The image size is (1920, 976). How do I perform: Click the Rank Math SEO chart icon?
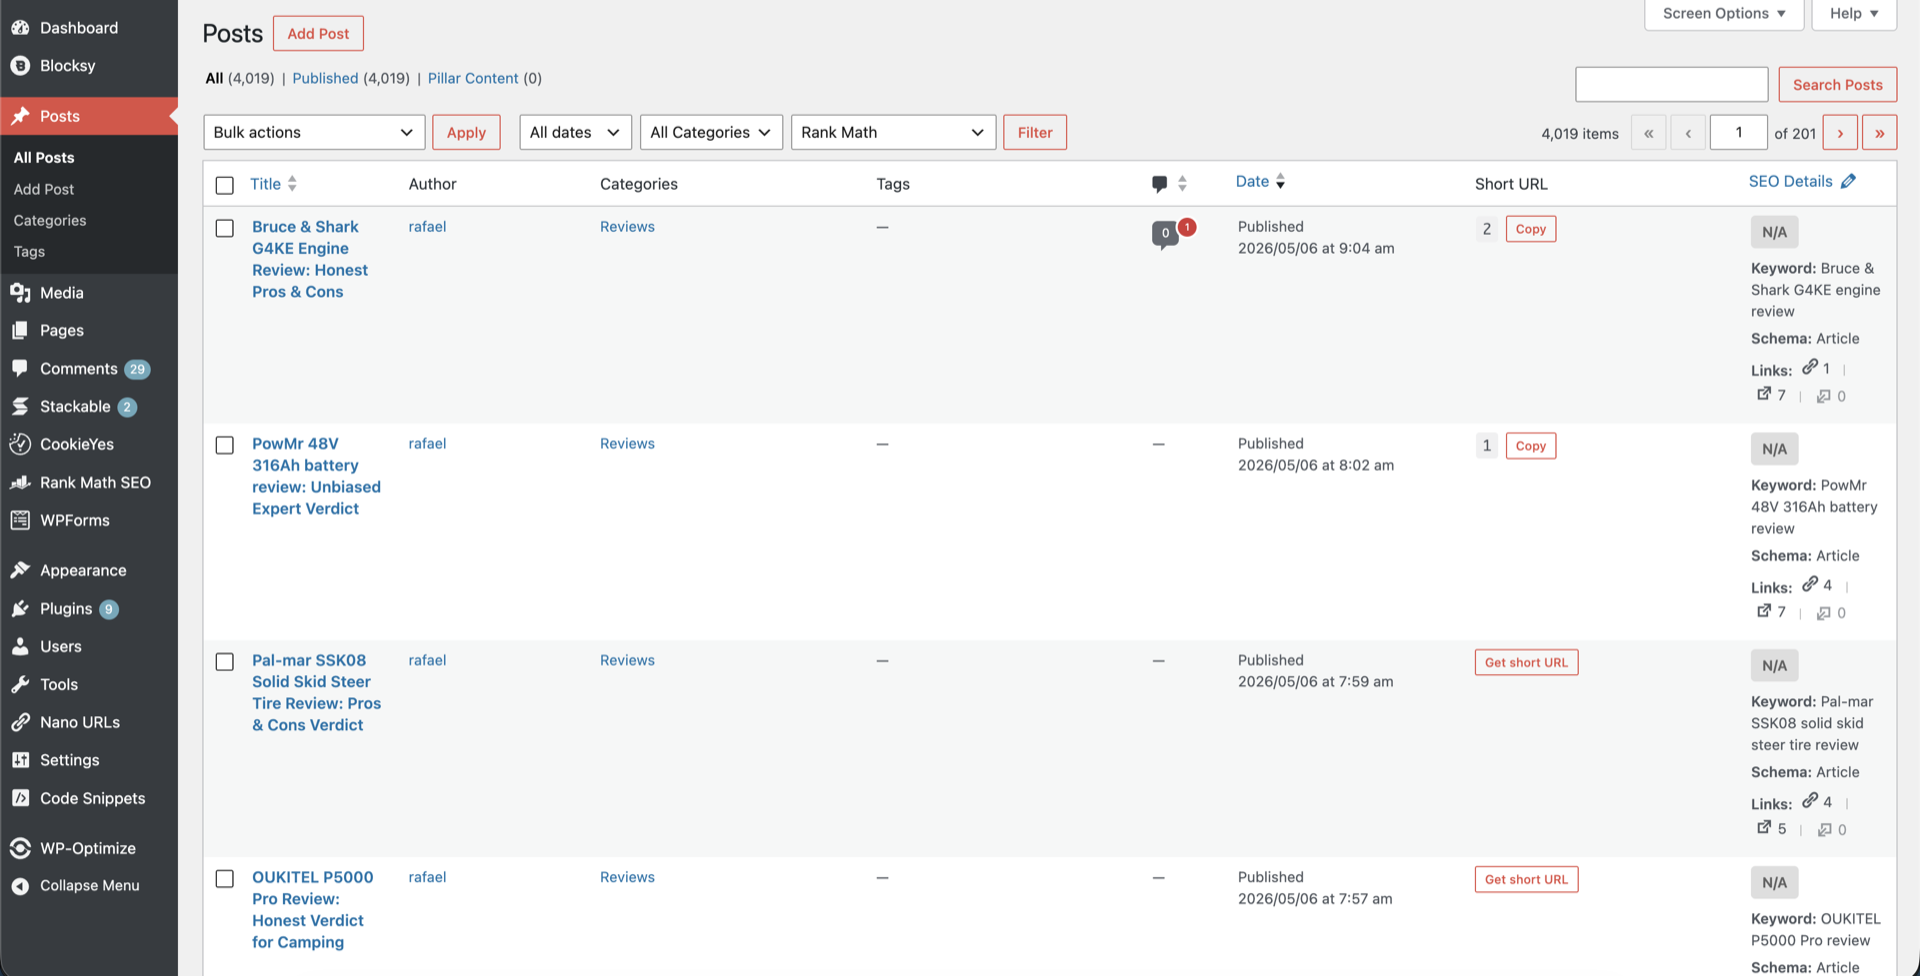tap(20, 482)
